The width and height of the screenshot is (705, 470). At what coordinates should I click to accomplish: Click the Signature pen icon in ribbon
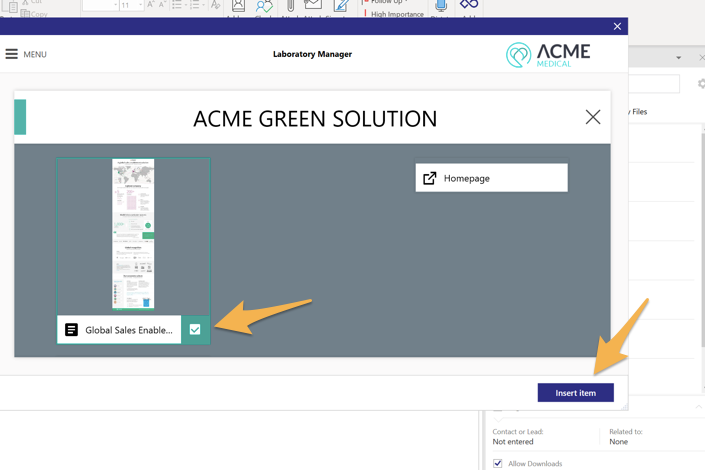click(341, 5)
